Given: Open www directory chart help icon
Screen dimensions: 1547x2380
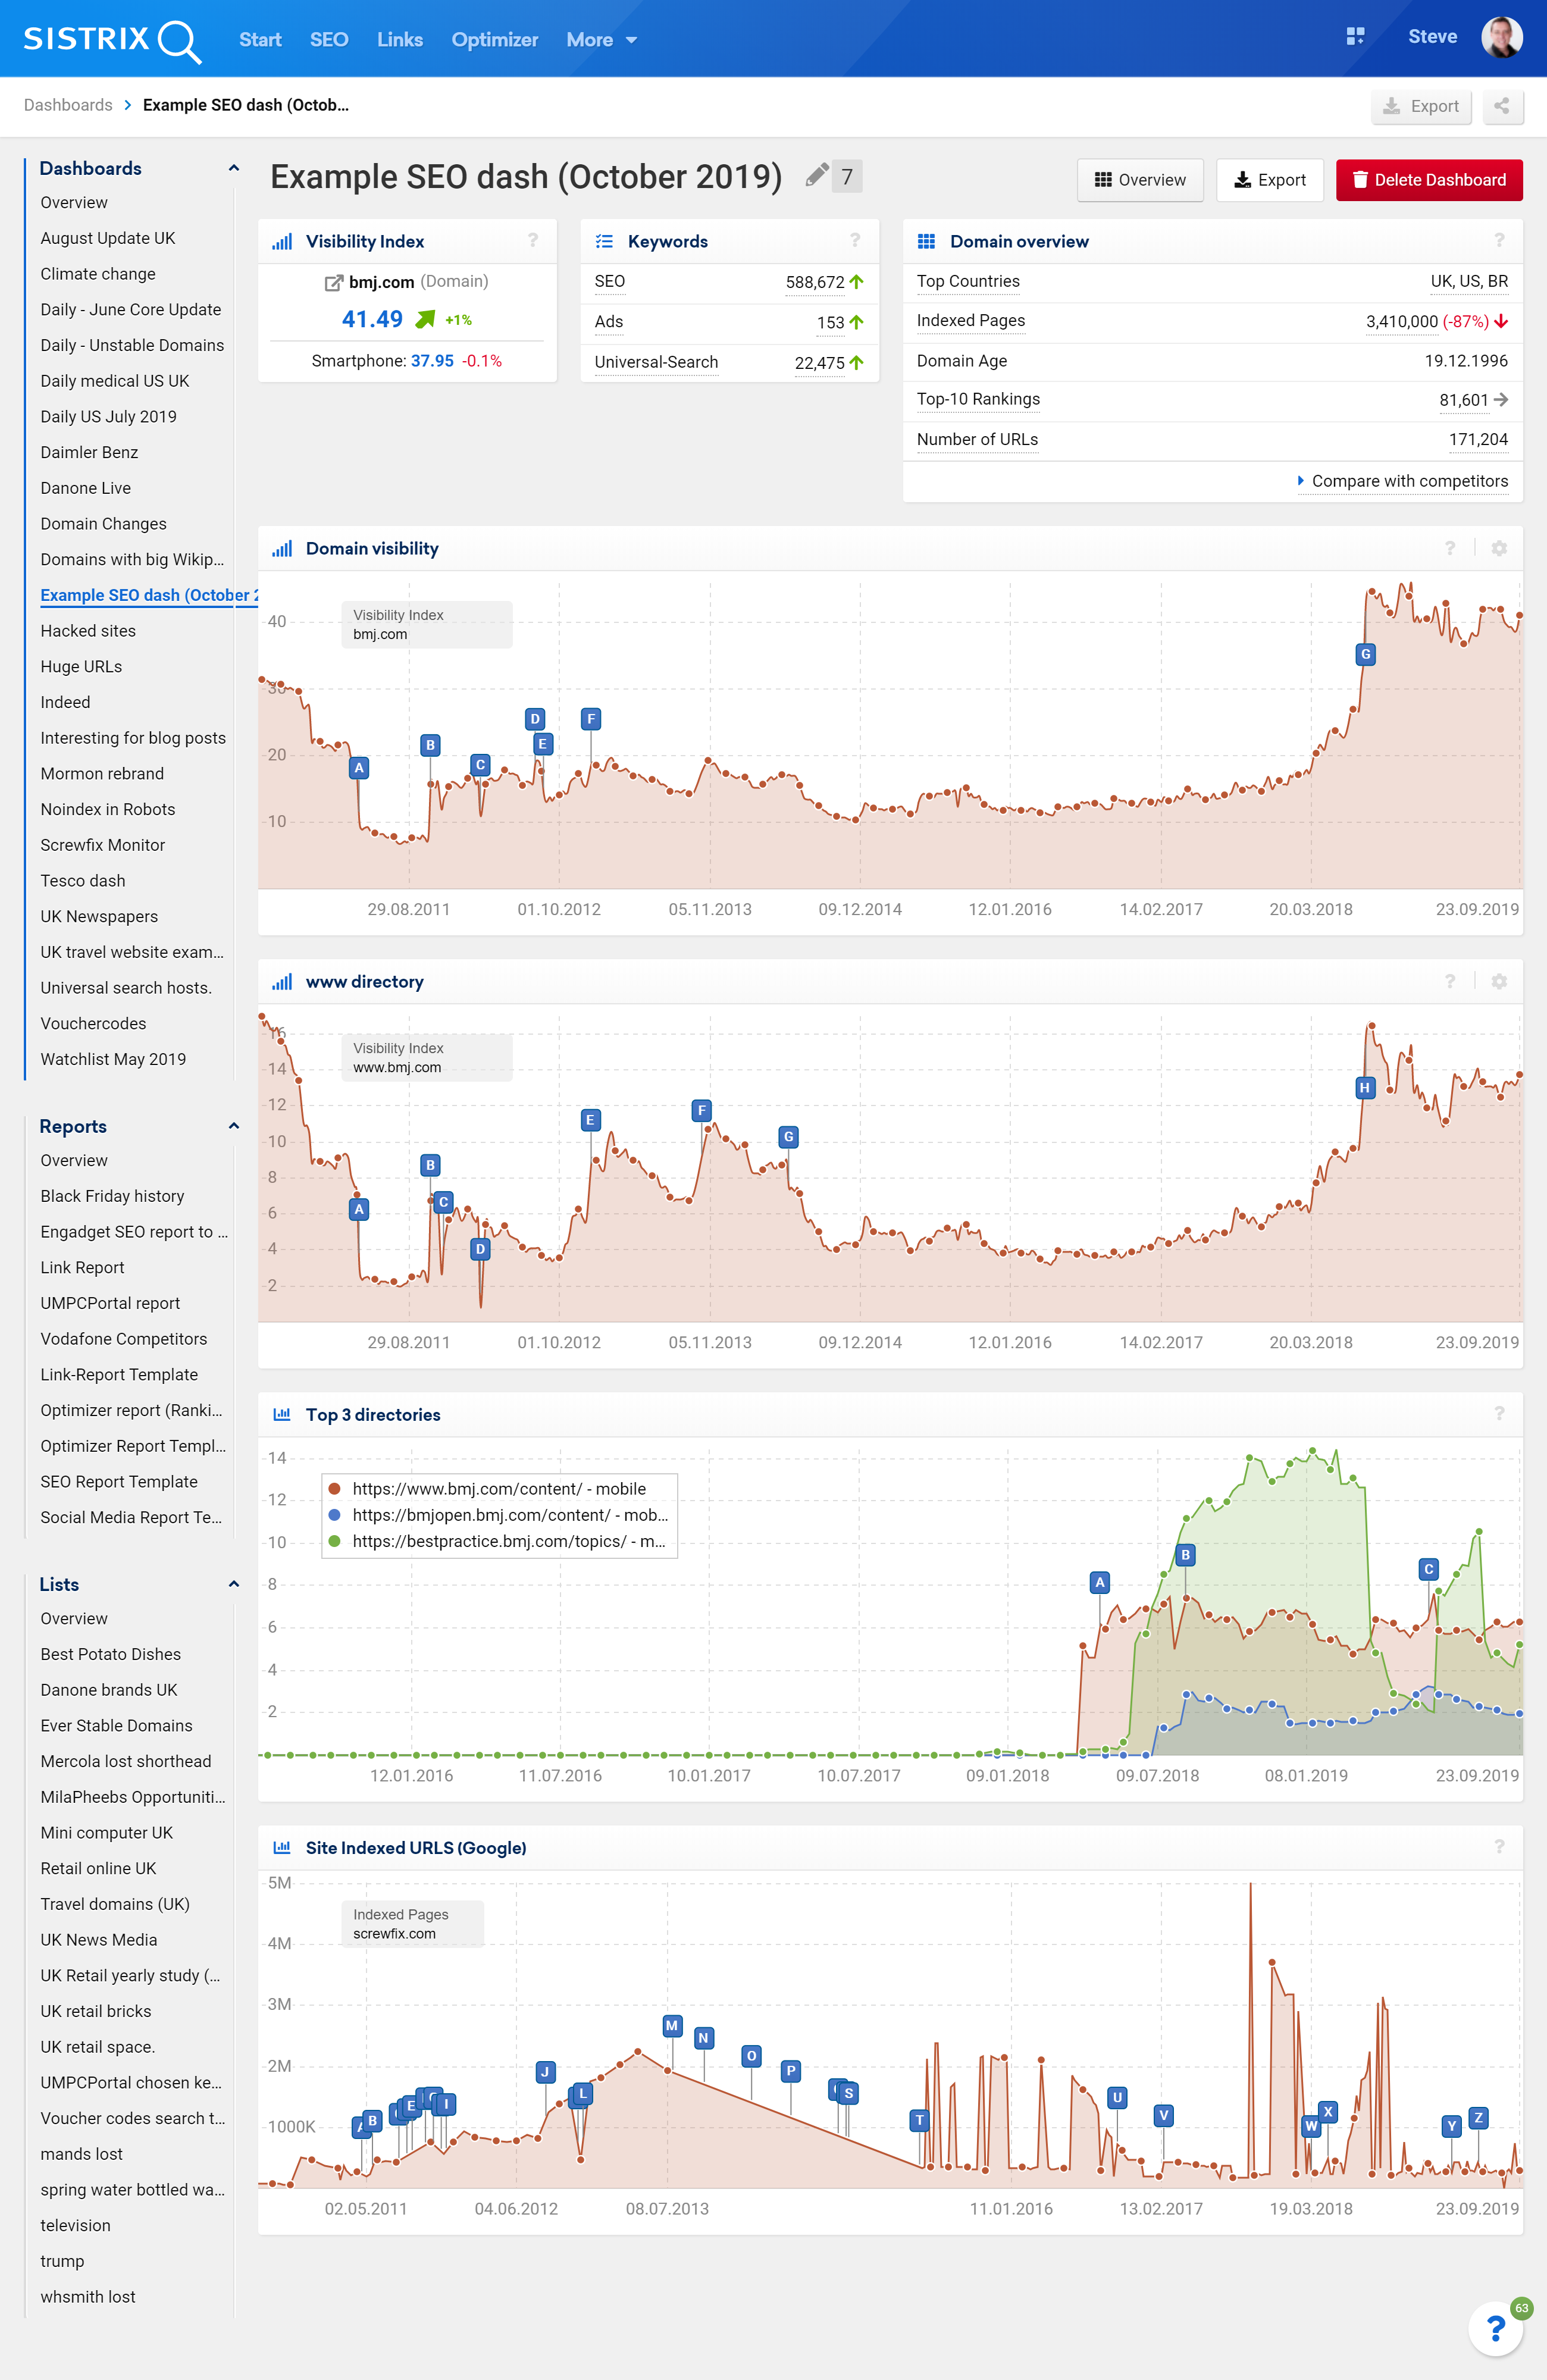Looking at the screenshot, I should (1450, 981).
